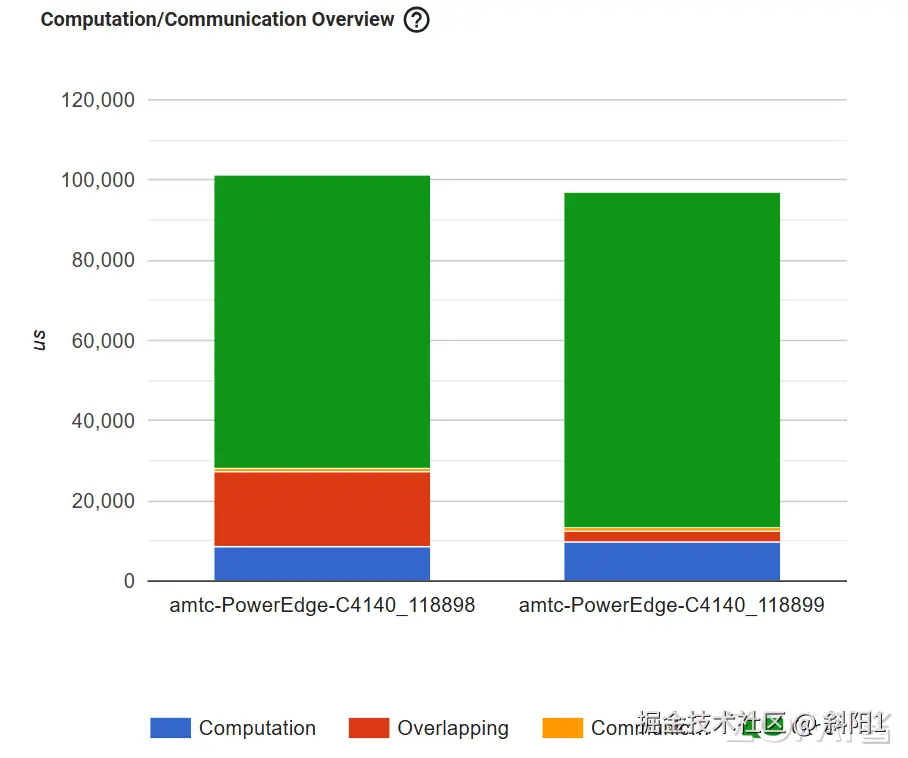The image size is (908, 758).
Task: Click the us y-axis unit label
Action: point(39,340)
